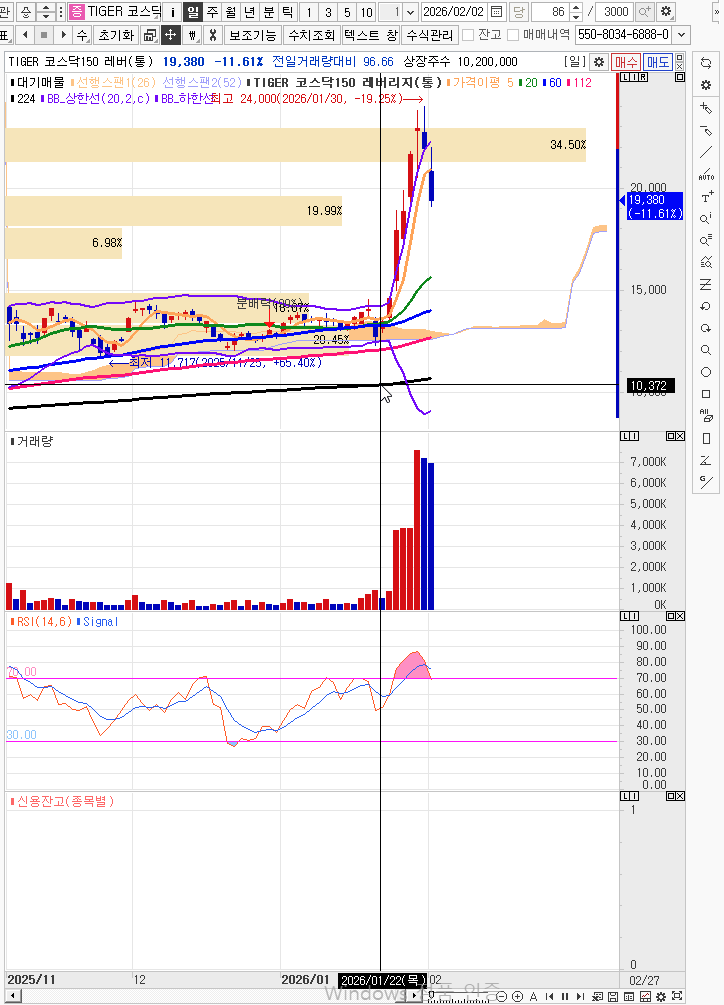
Task: Click the AUTO trendline tool
Action: pyautogui.click(x=707, y=174)
